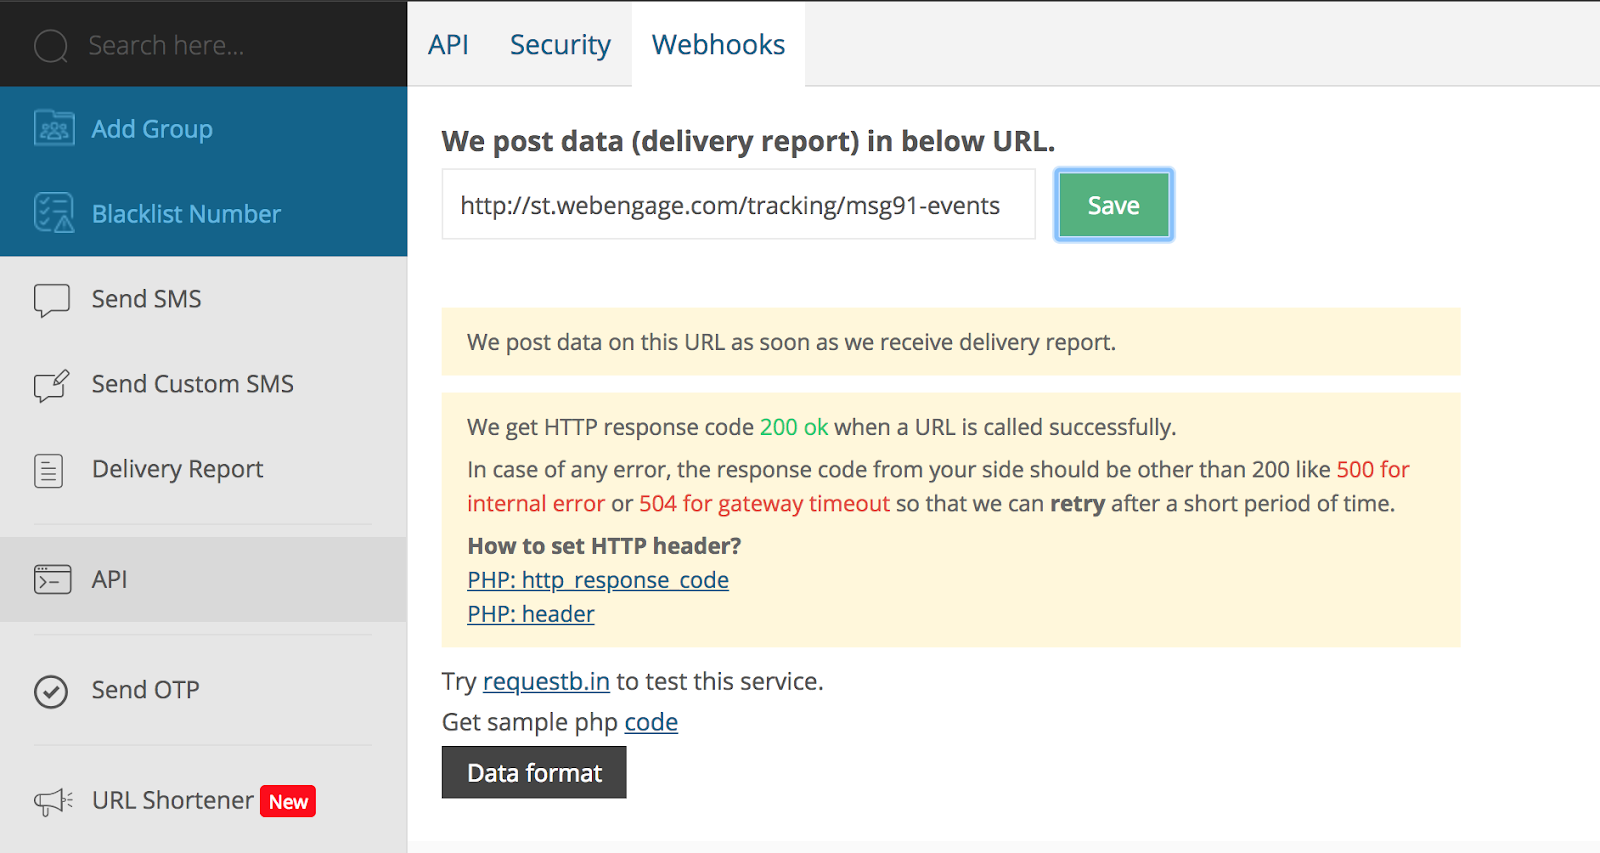Image resolution: width=1600 pixels, height=853 pixels.
Task: Open the Delivery Report section
Action: 204,469
